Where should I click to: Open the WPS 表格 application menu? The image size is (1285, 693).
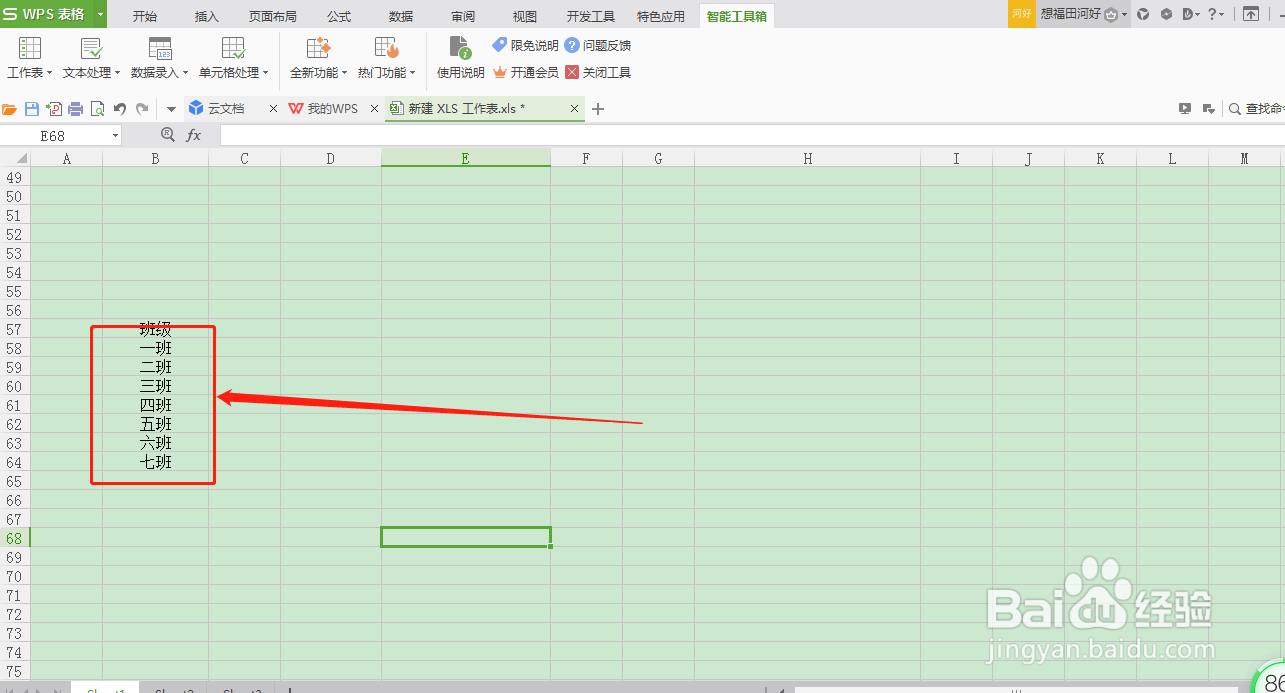point(47,14)
